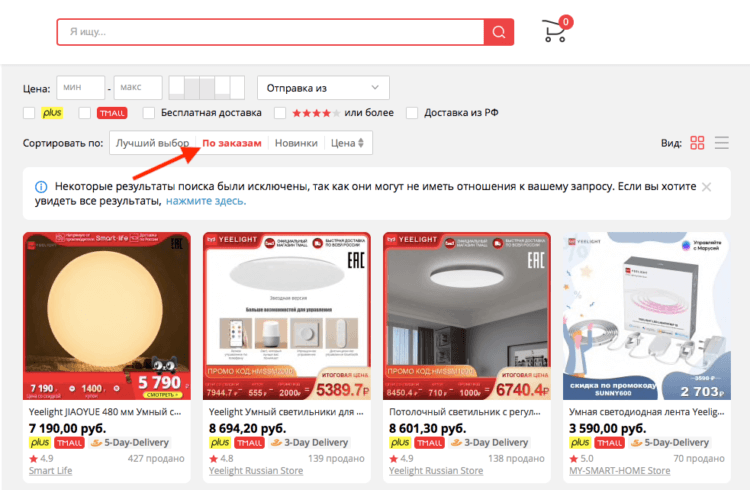Image resolution: width=750 pixels, height=490 pixels.
Task: Tick the Доставка из РФ checkbox
Action: tap(412, 113)
